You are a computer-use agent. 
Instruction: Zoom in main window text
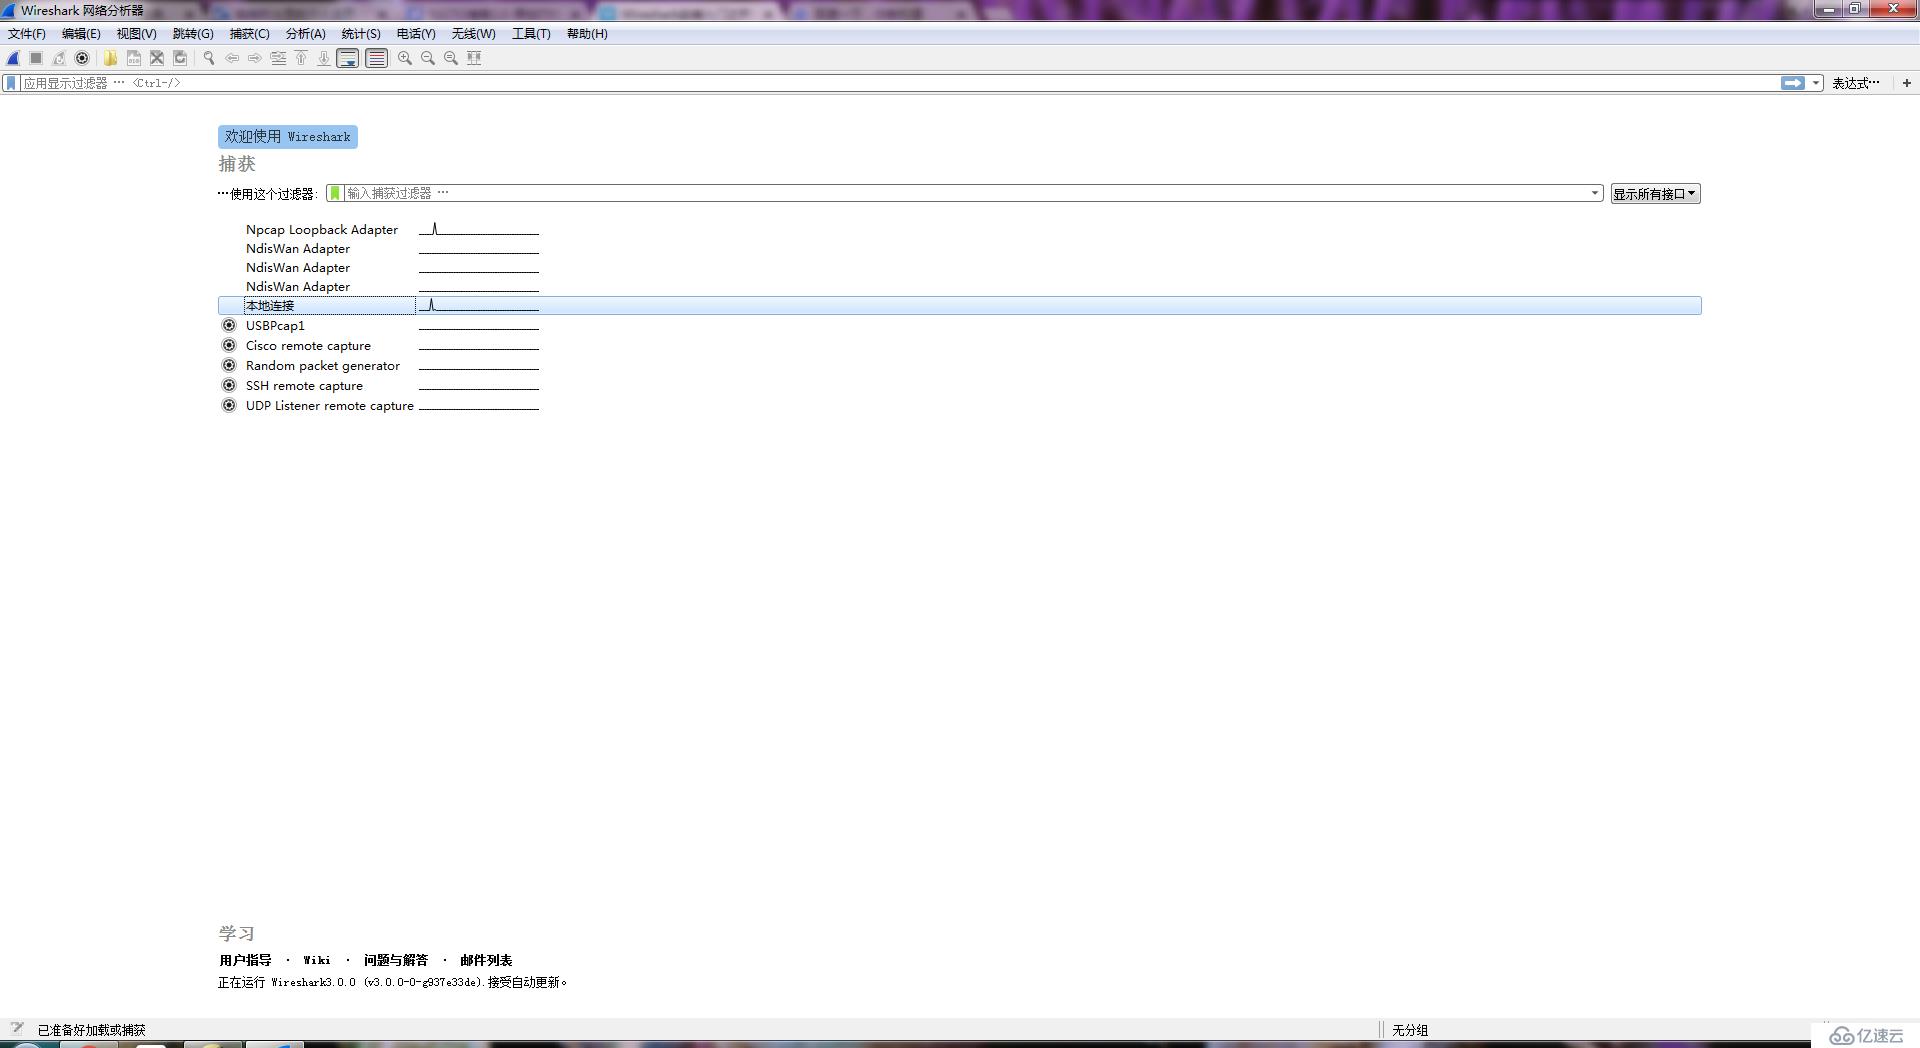click(x=404, y=58)
